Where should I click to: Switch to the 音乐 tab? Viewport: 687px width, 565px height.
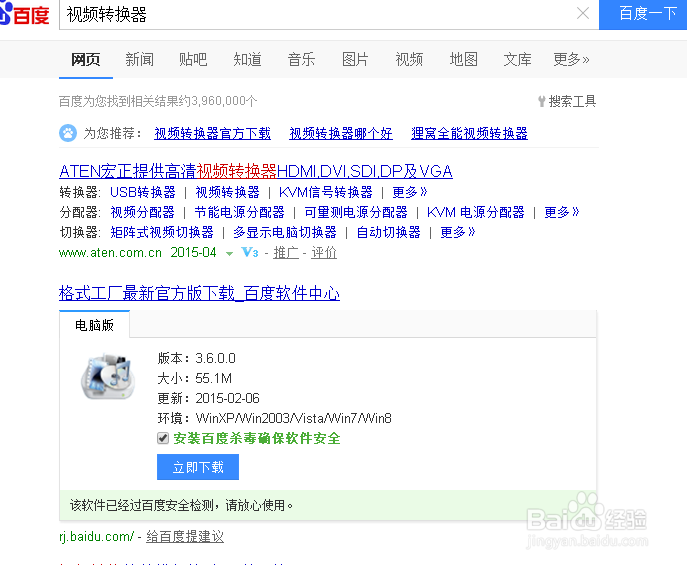(301, 59)
